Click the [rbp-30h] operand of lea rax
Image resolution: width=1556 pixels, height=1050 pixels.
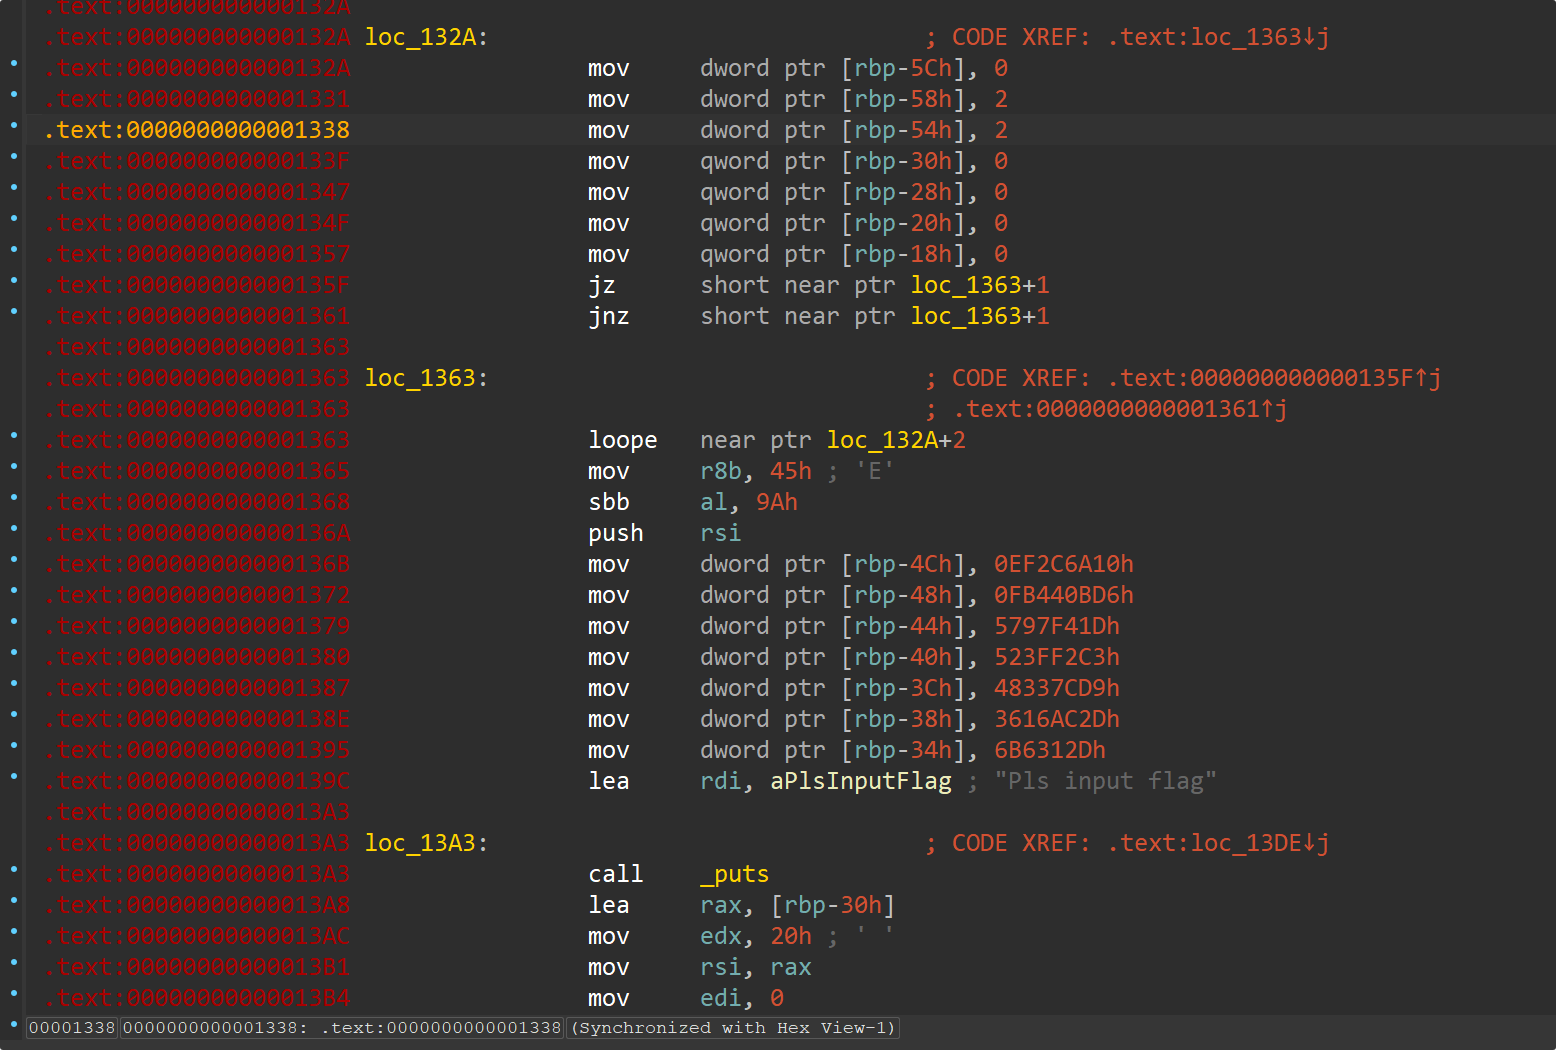(x=833, y=905)
